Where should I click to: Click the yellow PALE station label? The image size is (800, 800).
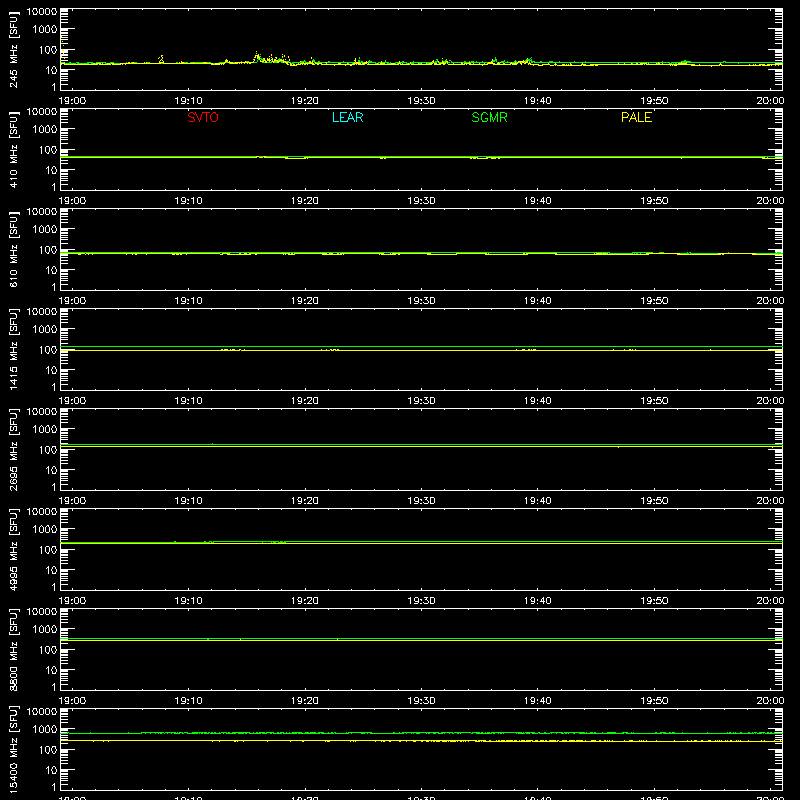(636, 117)
